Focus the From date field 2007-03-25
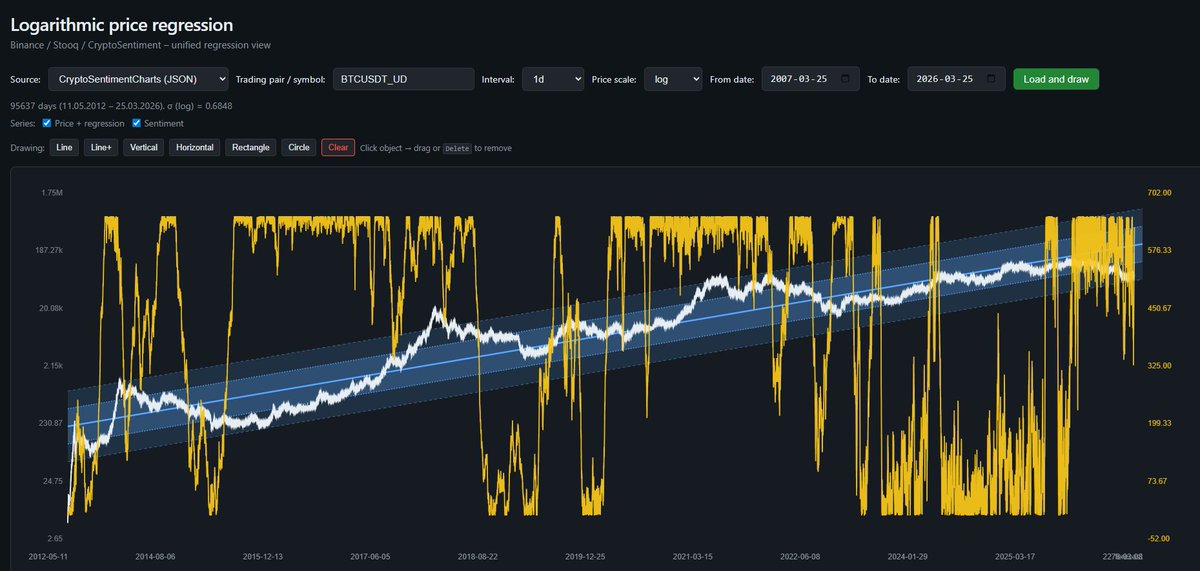This screenshot has height=571, width=1200. 811,79
